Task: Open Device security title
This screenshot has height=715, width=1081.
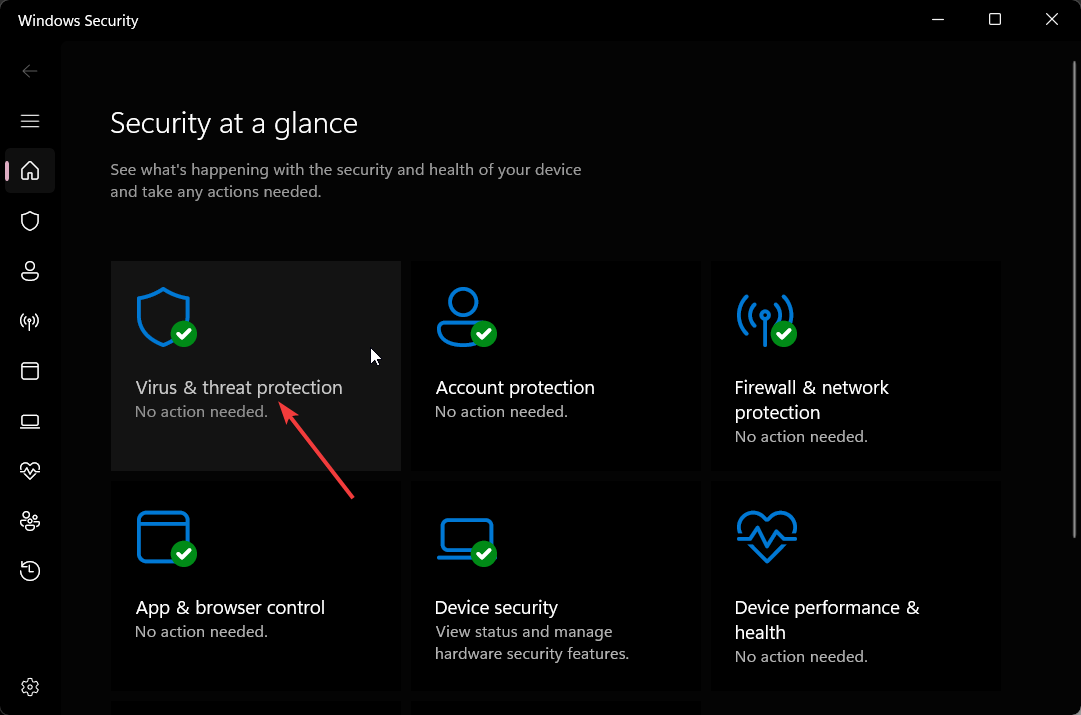Action: click(x=496, y=607)
